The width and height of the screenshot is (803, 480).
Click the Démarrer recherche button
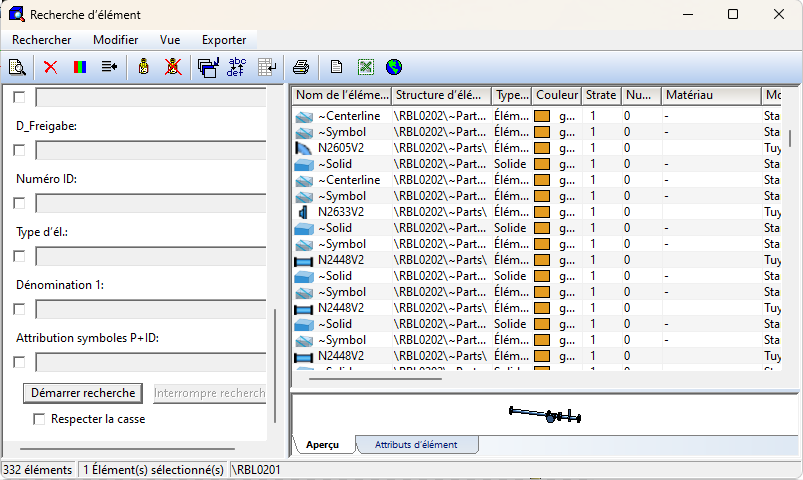tap(83, 393)
